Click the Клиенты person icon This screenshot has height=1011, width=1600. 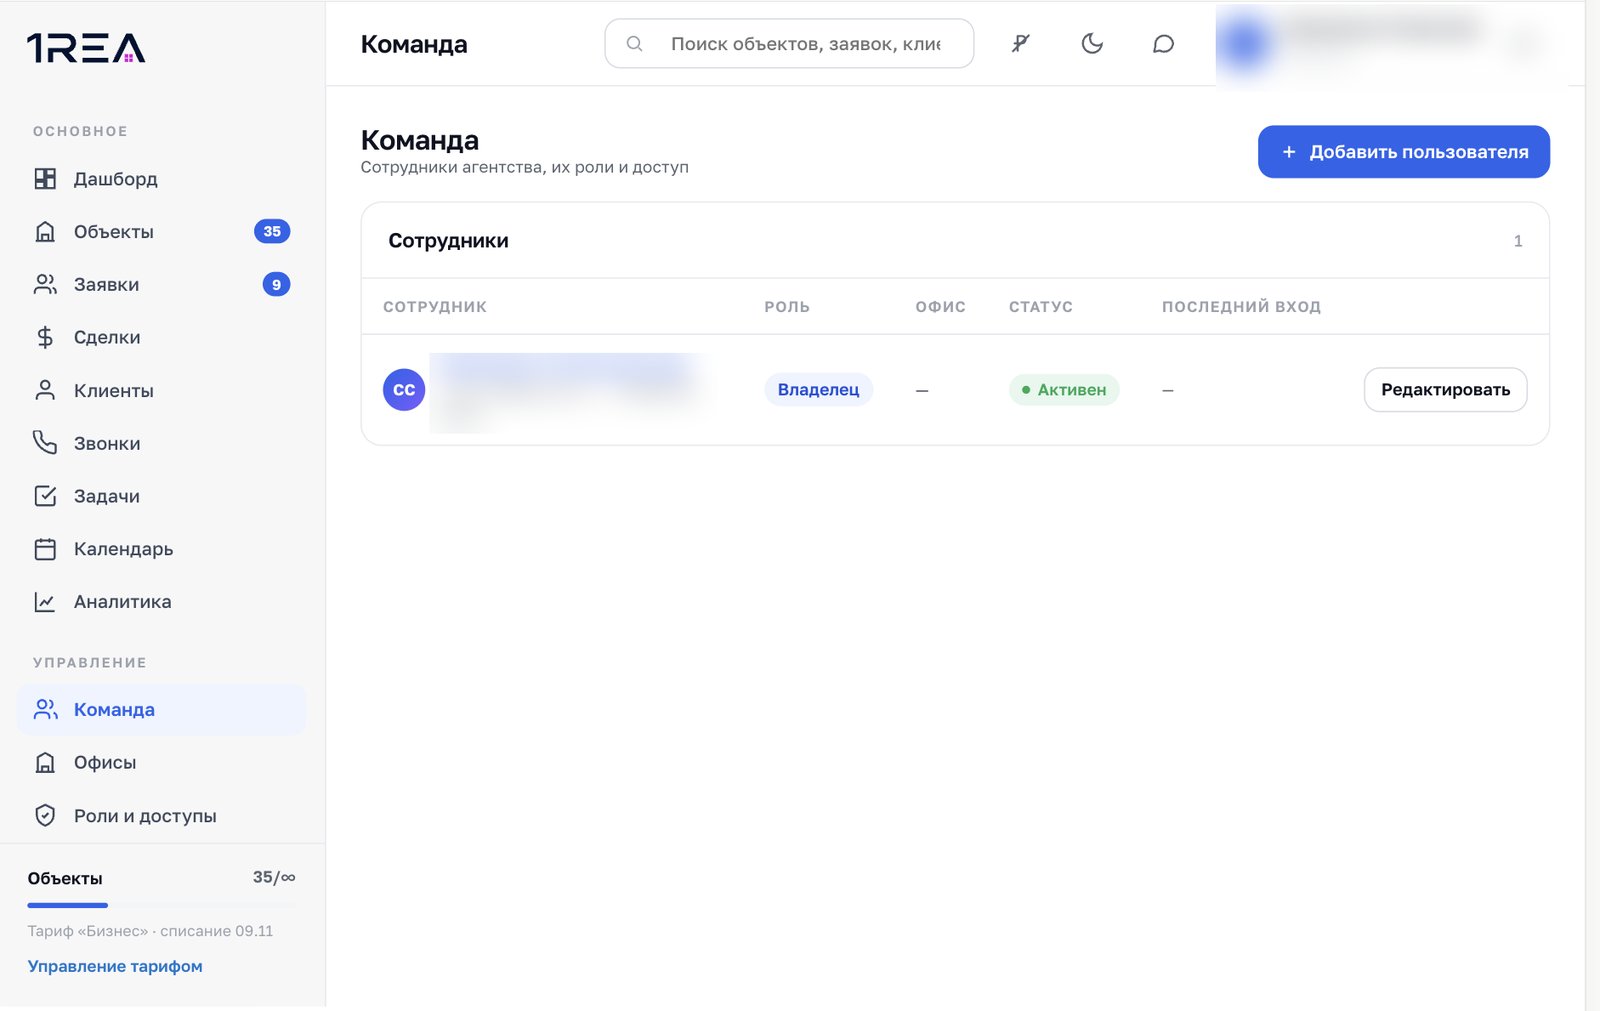45,390
